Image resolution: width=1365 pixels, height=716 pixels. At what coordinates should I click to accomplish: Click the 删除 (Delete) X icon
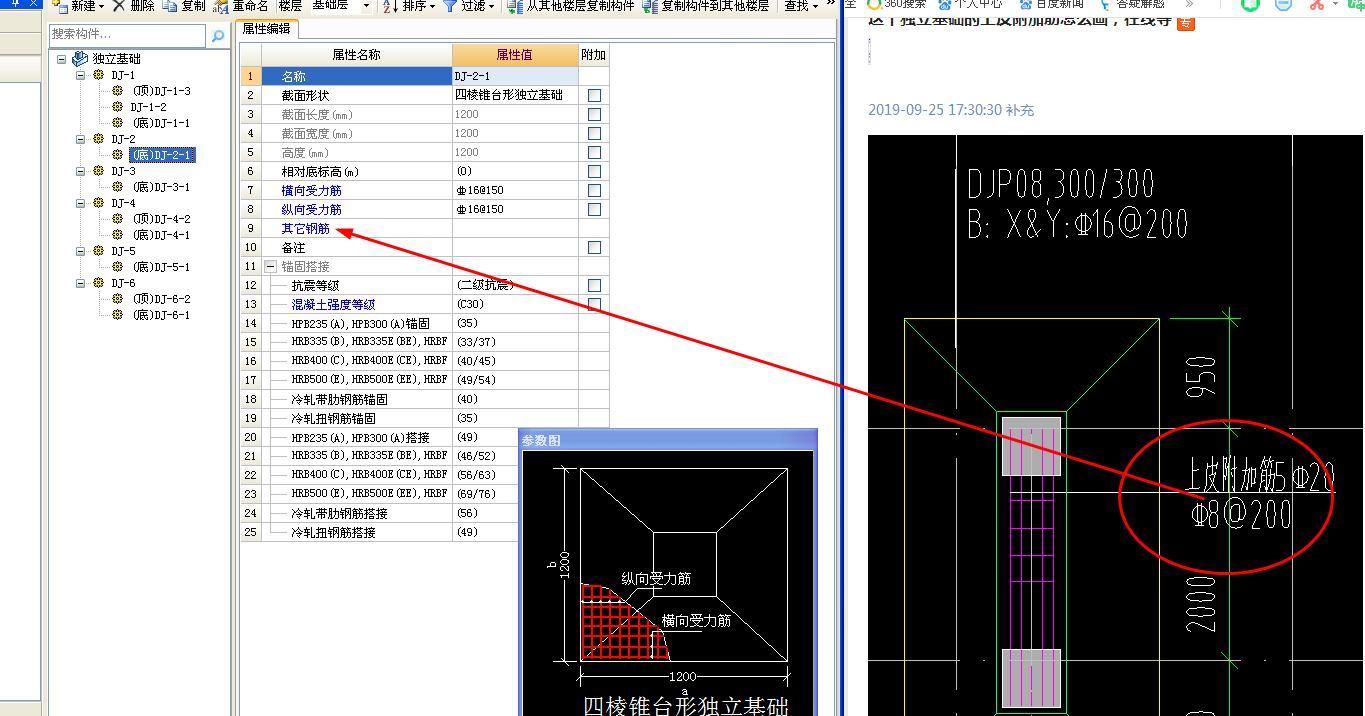tap(119, 6)
